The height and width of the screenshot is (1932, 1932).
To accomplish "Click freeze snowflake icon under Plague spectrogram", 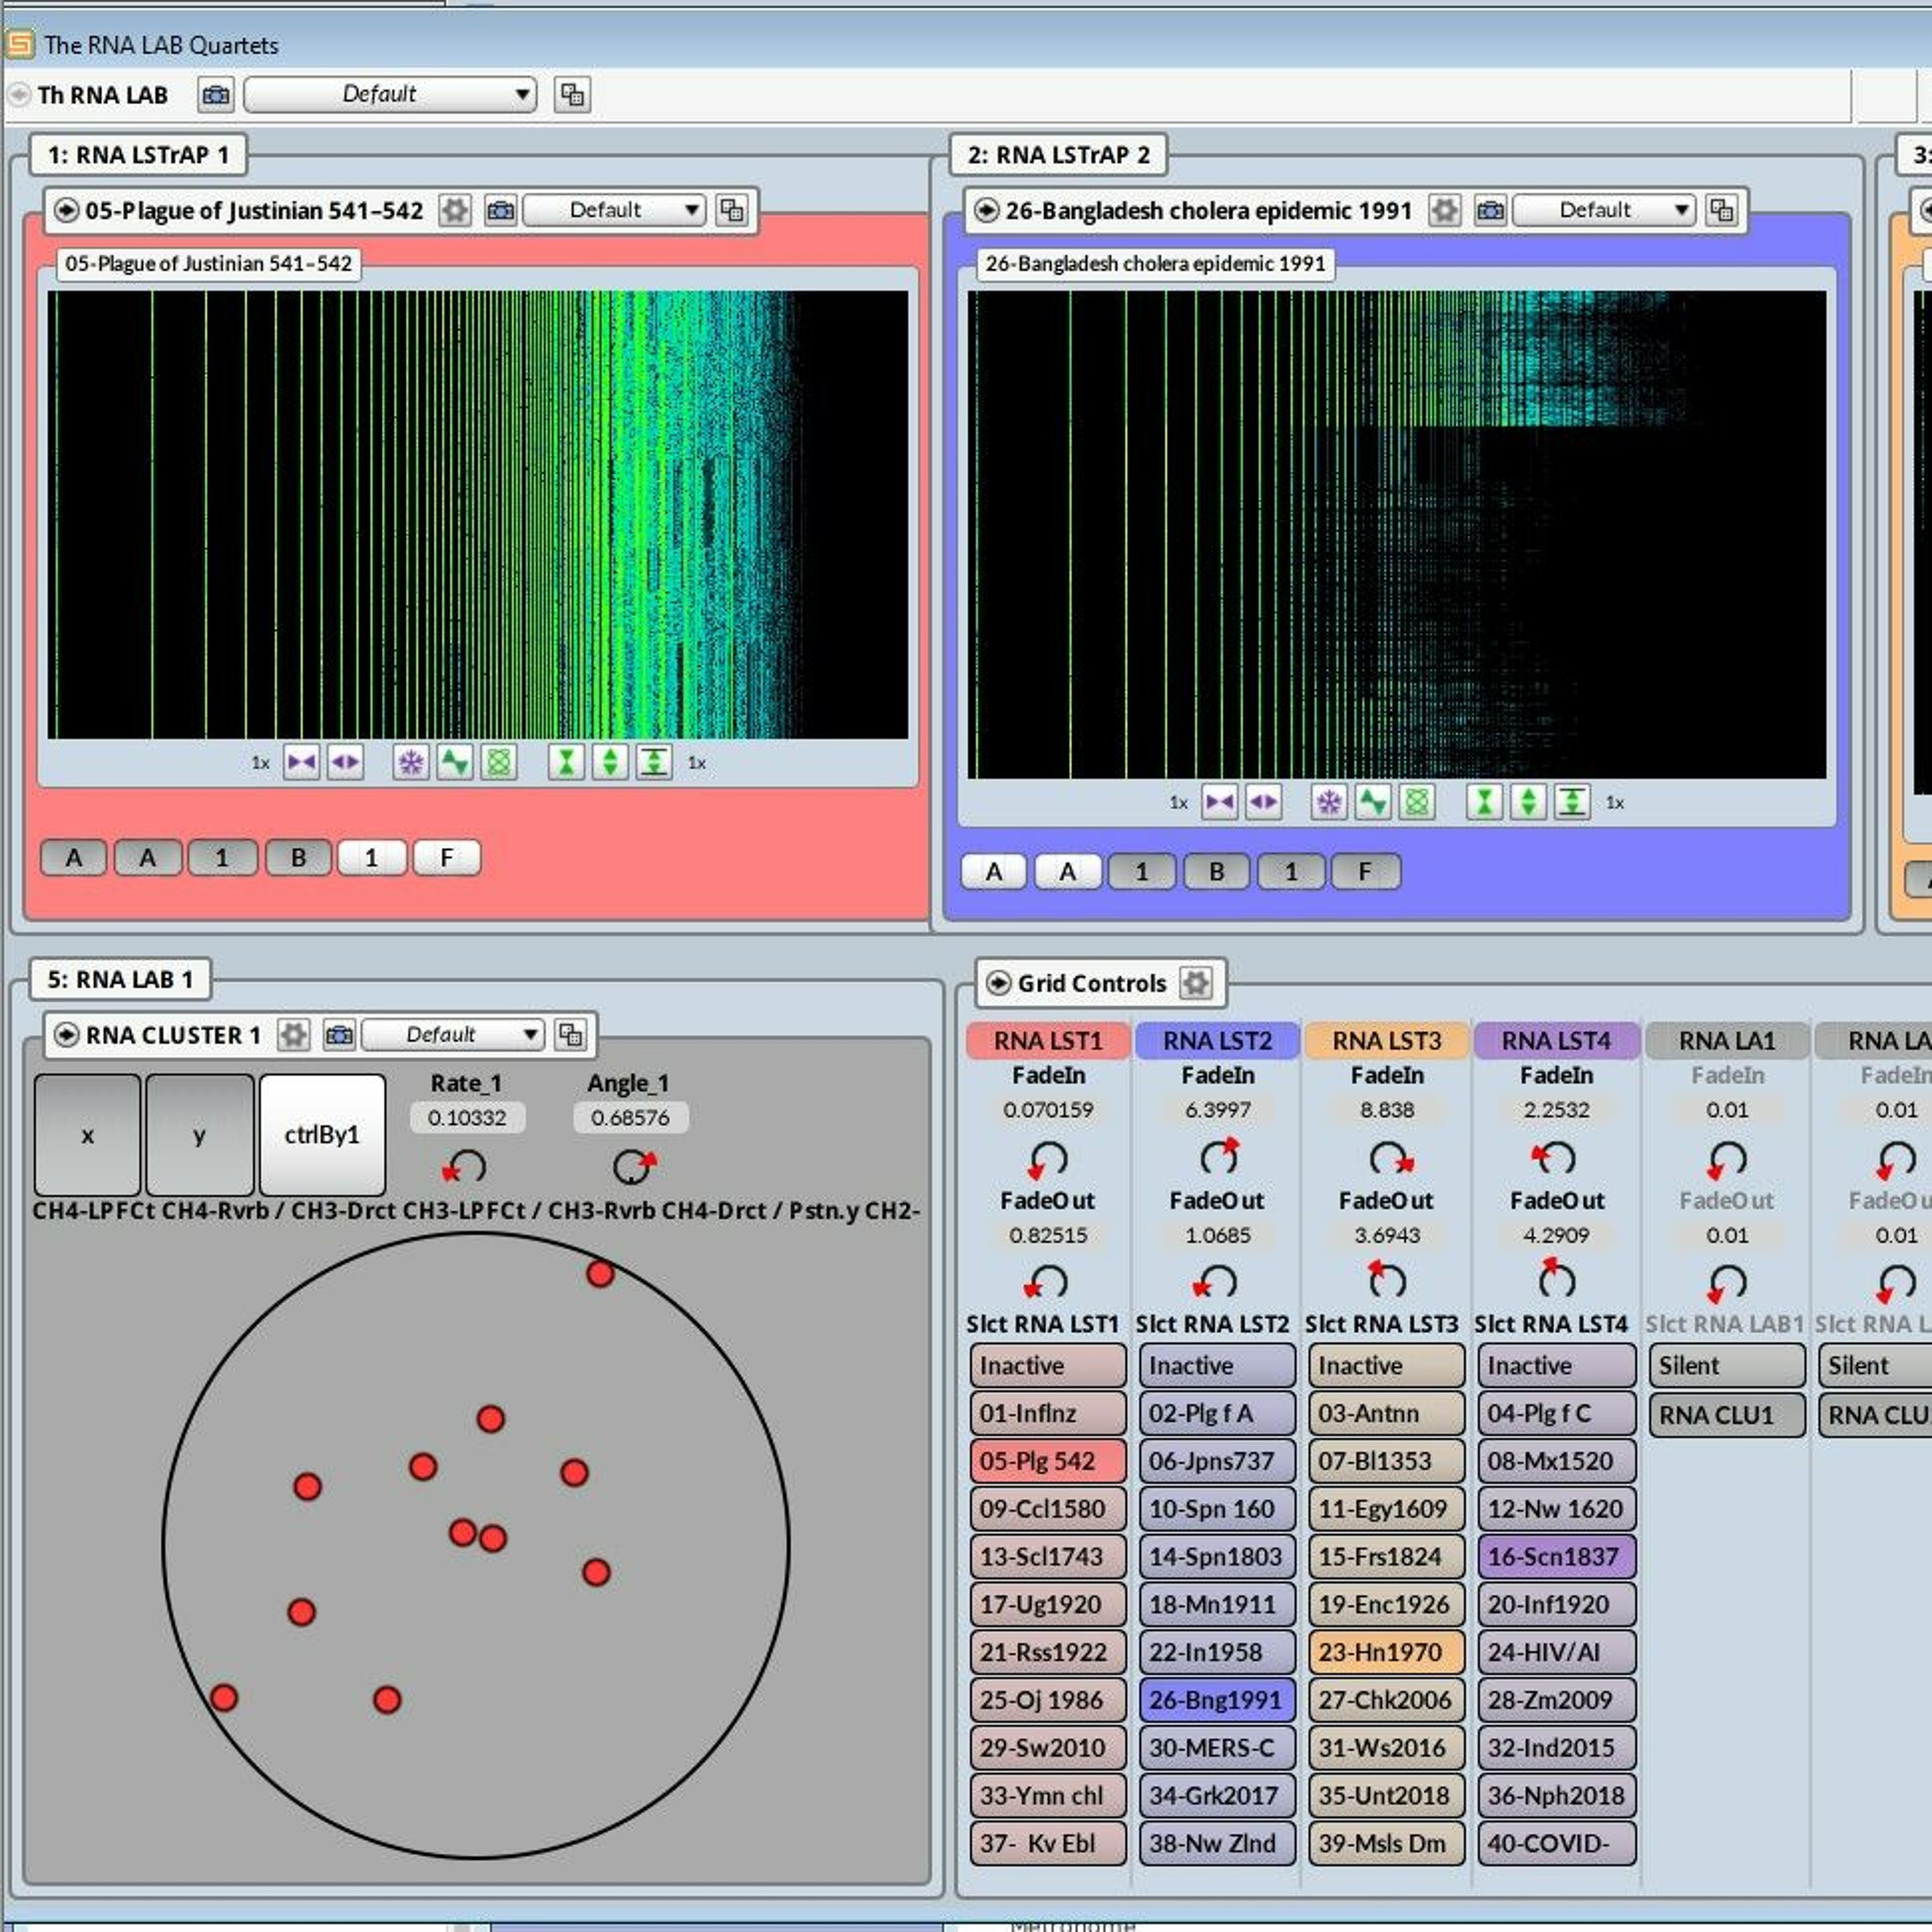I will tap(410, 763).
